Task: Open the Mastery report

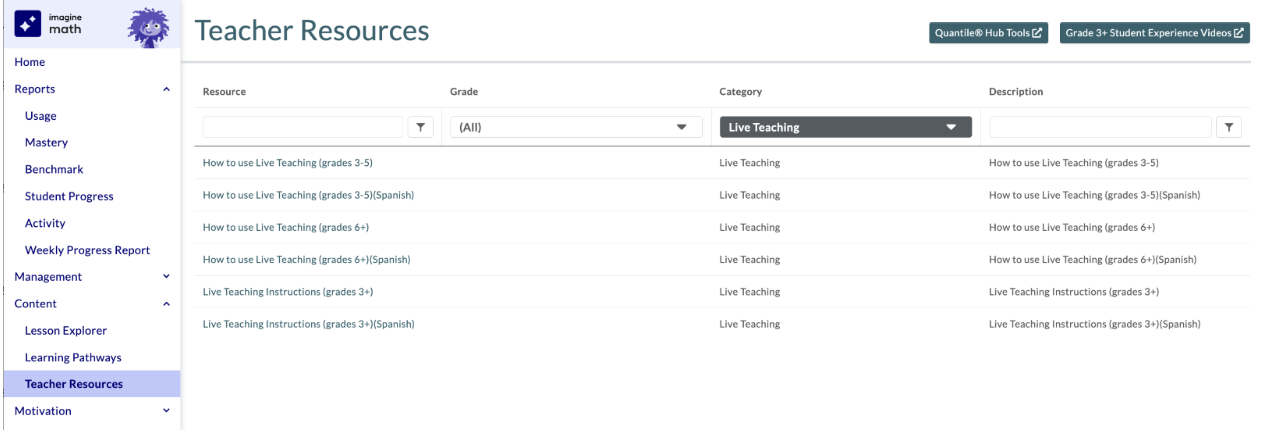Action: (x=46, y=143)
